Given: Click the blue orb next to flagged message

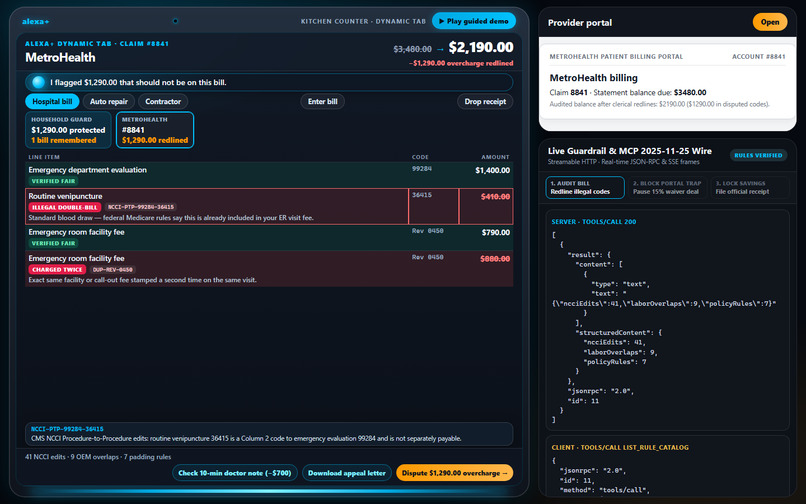Looking at the screenshot, I should [39, 82].
